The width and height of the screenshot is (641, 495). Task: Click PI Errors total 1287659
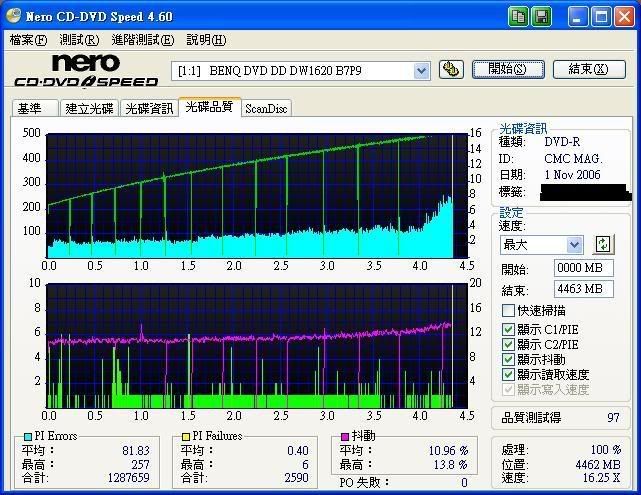(129, 478)
